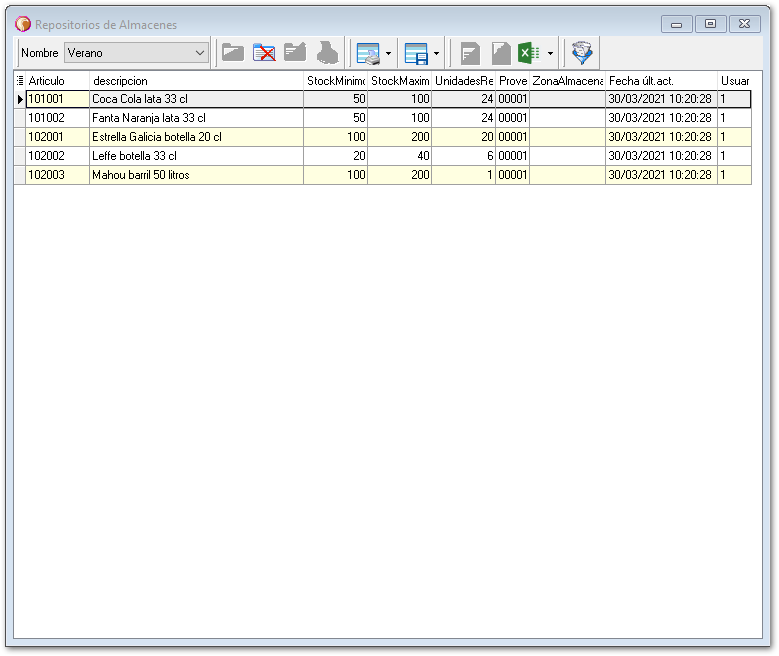Click the UnidadesRe column header
Image resolution: width=779 pixels, height=656 pixels.
point(464,81)
